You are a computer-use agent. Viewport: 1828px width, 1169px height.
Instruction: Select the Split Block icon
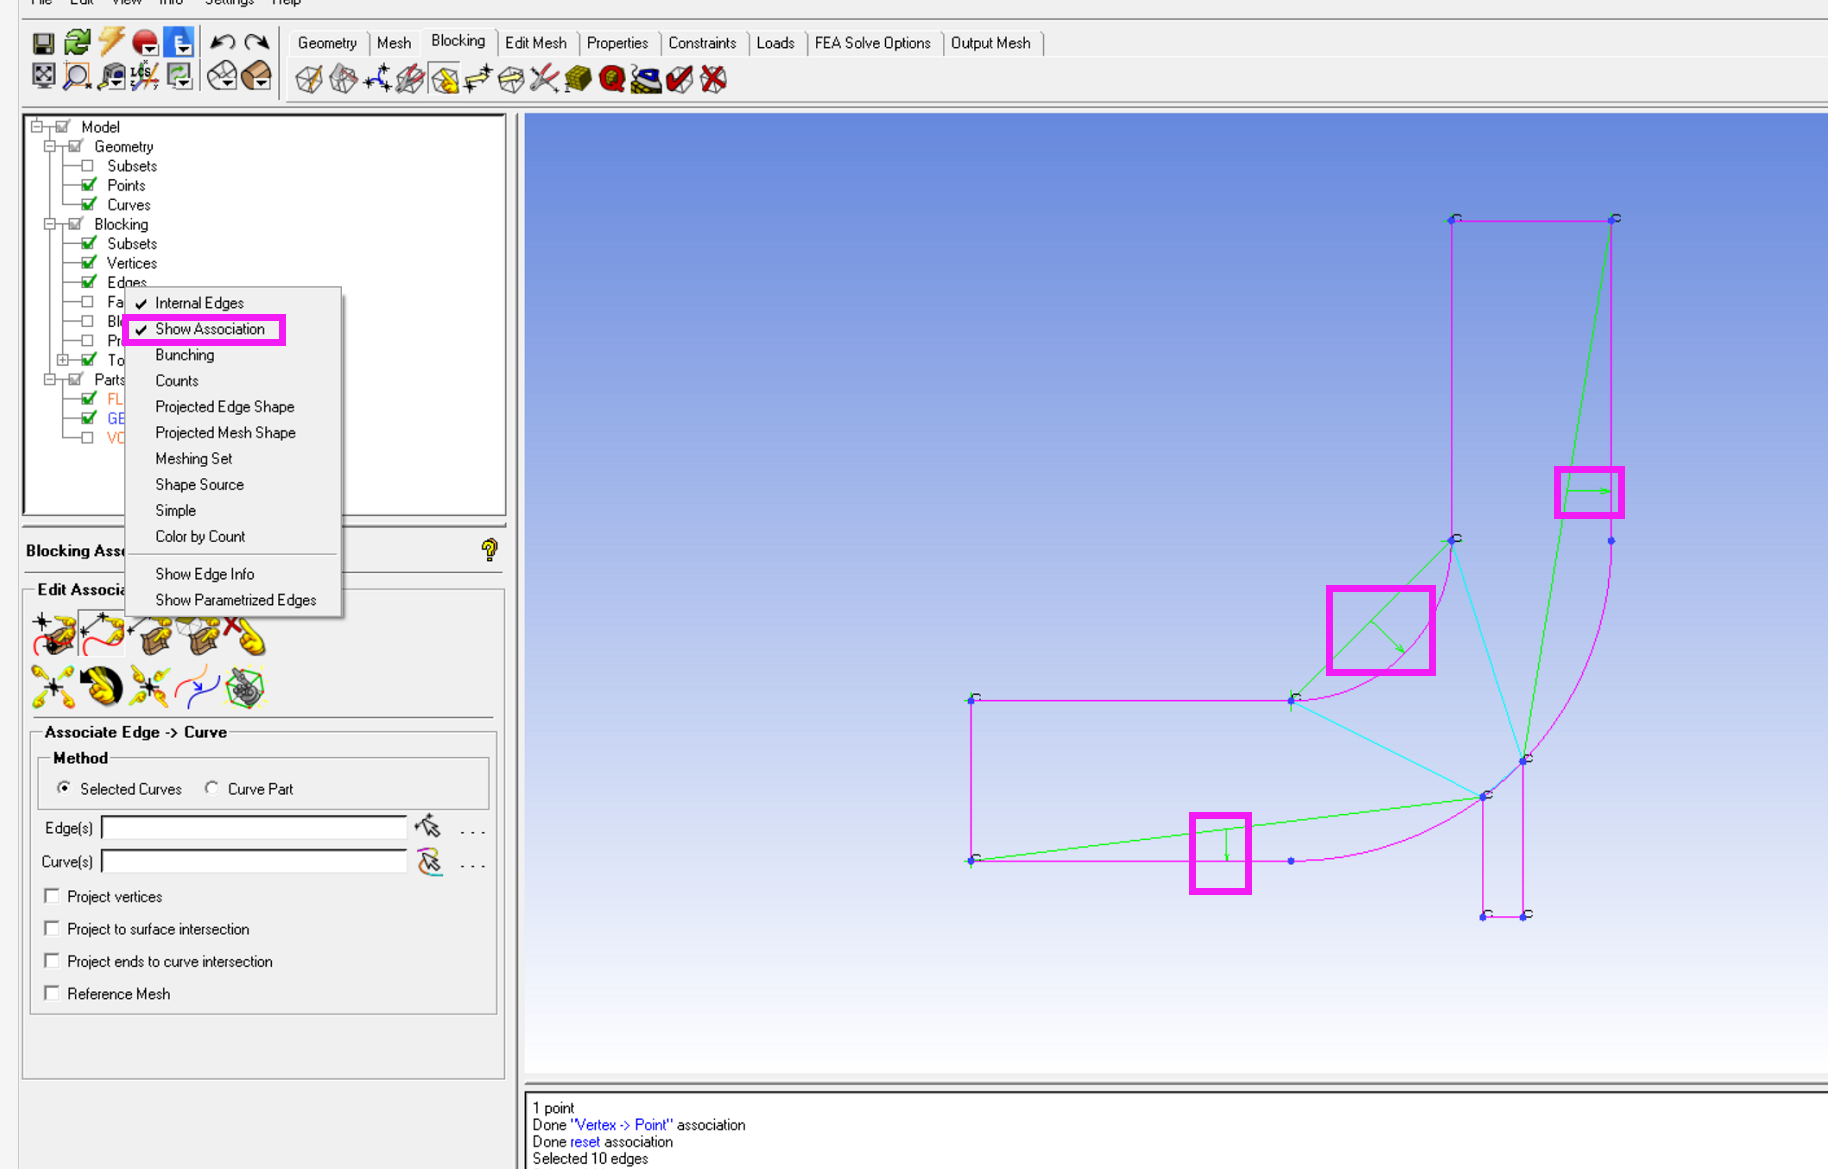[343, 79]
